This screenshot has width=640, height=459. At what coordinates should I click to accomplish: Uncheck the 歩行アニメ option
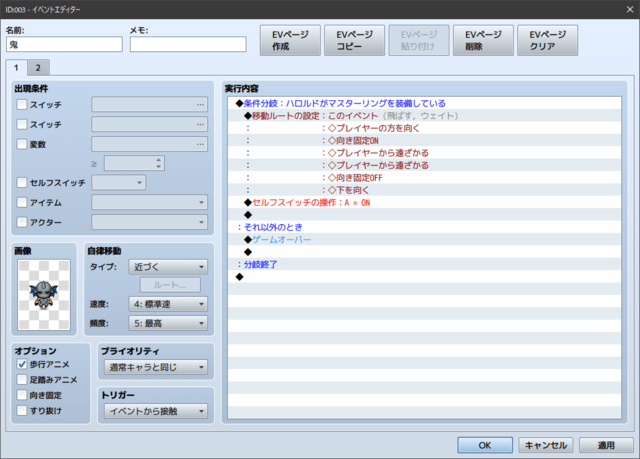(22, 364)
